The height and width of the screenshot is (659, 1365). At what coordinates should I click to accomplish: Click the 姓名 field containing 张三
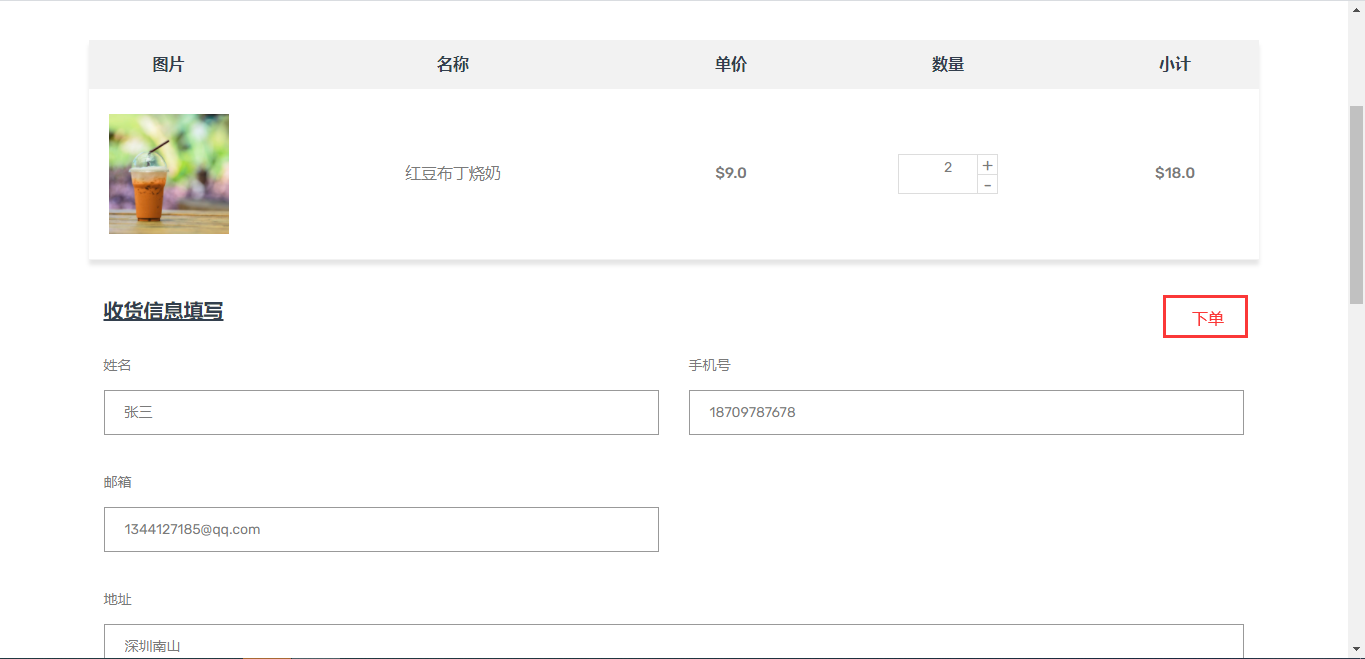[x=381, y=412]
